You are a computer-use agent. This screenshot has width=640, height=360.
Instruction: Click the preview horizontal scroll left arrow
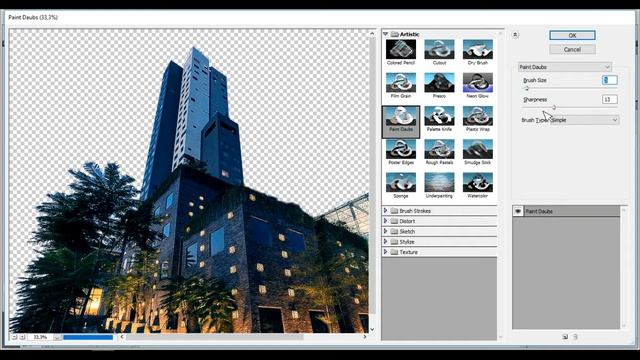pyautogui.click(x=122, y=337)
